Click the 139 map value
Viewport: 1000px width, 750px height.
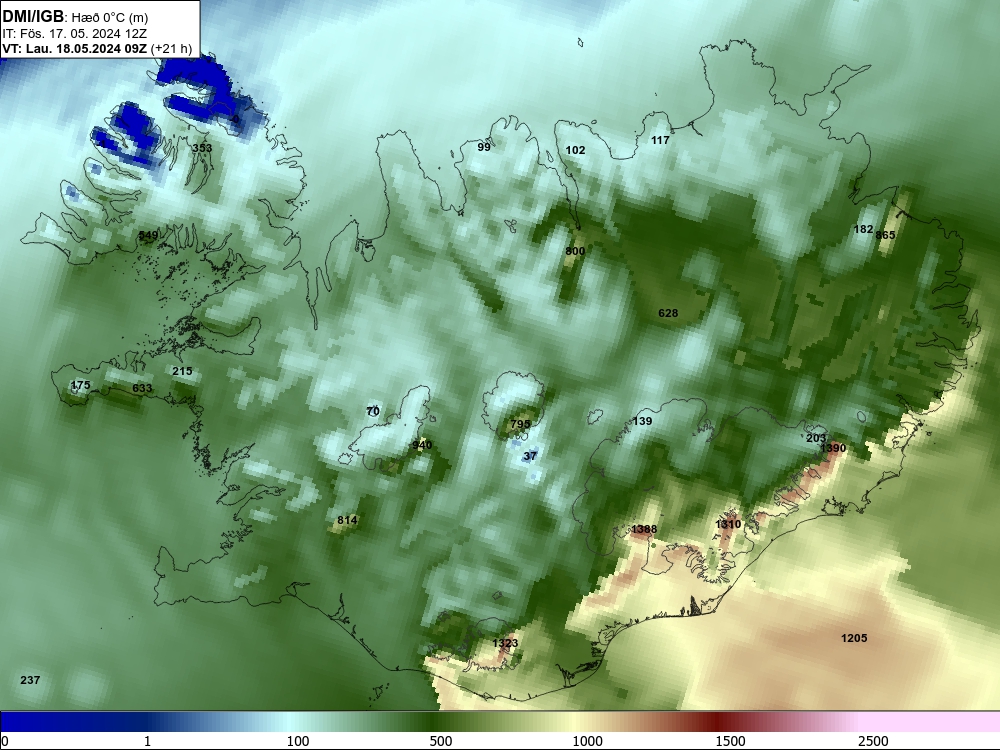pos(642,422)
